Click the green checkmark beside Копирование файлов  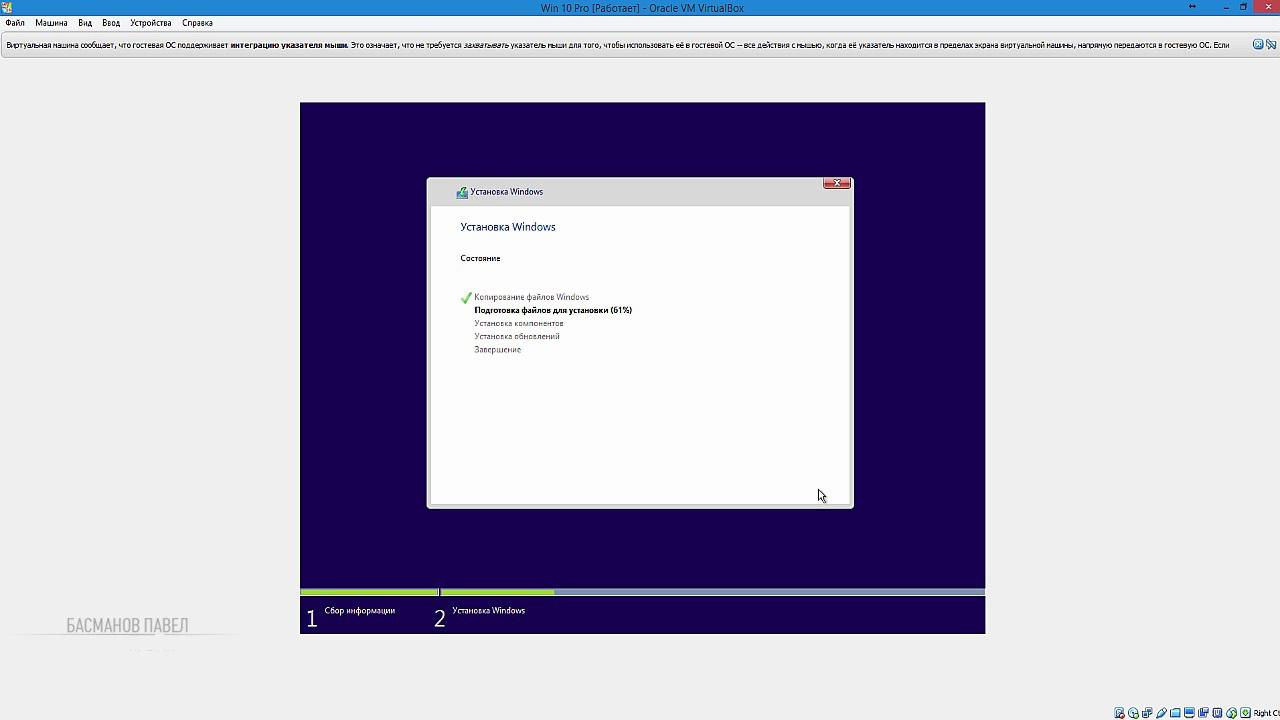[466, 298]
